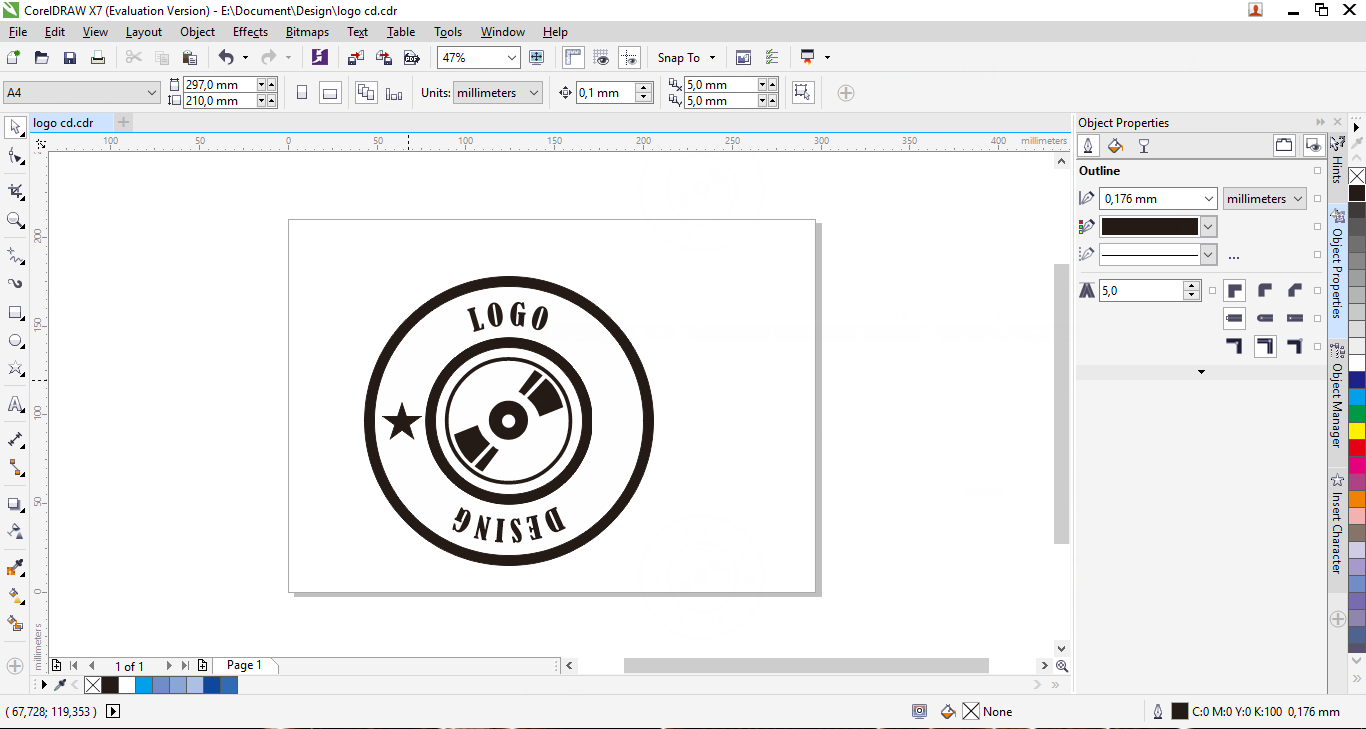Open the A4 page size dropdown
The width and height of the screenshot is (1366, 729).
click(152, 93)
